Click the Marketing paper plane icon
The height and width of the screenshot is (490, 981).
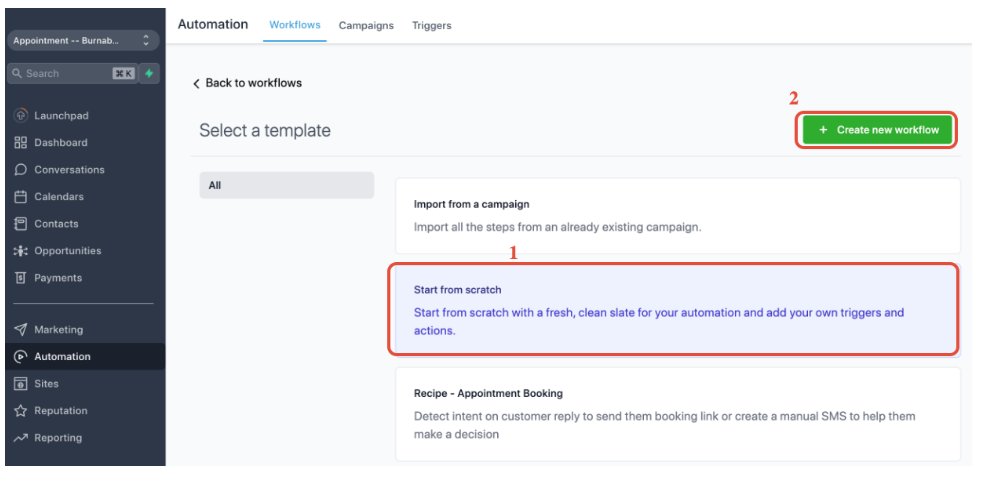21,330
